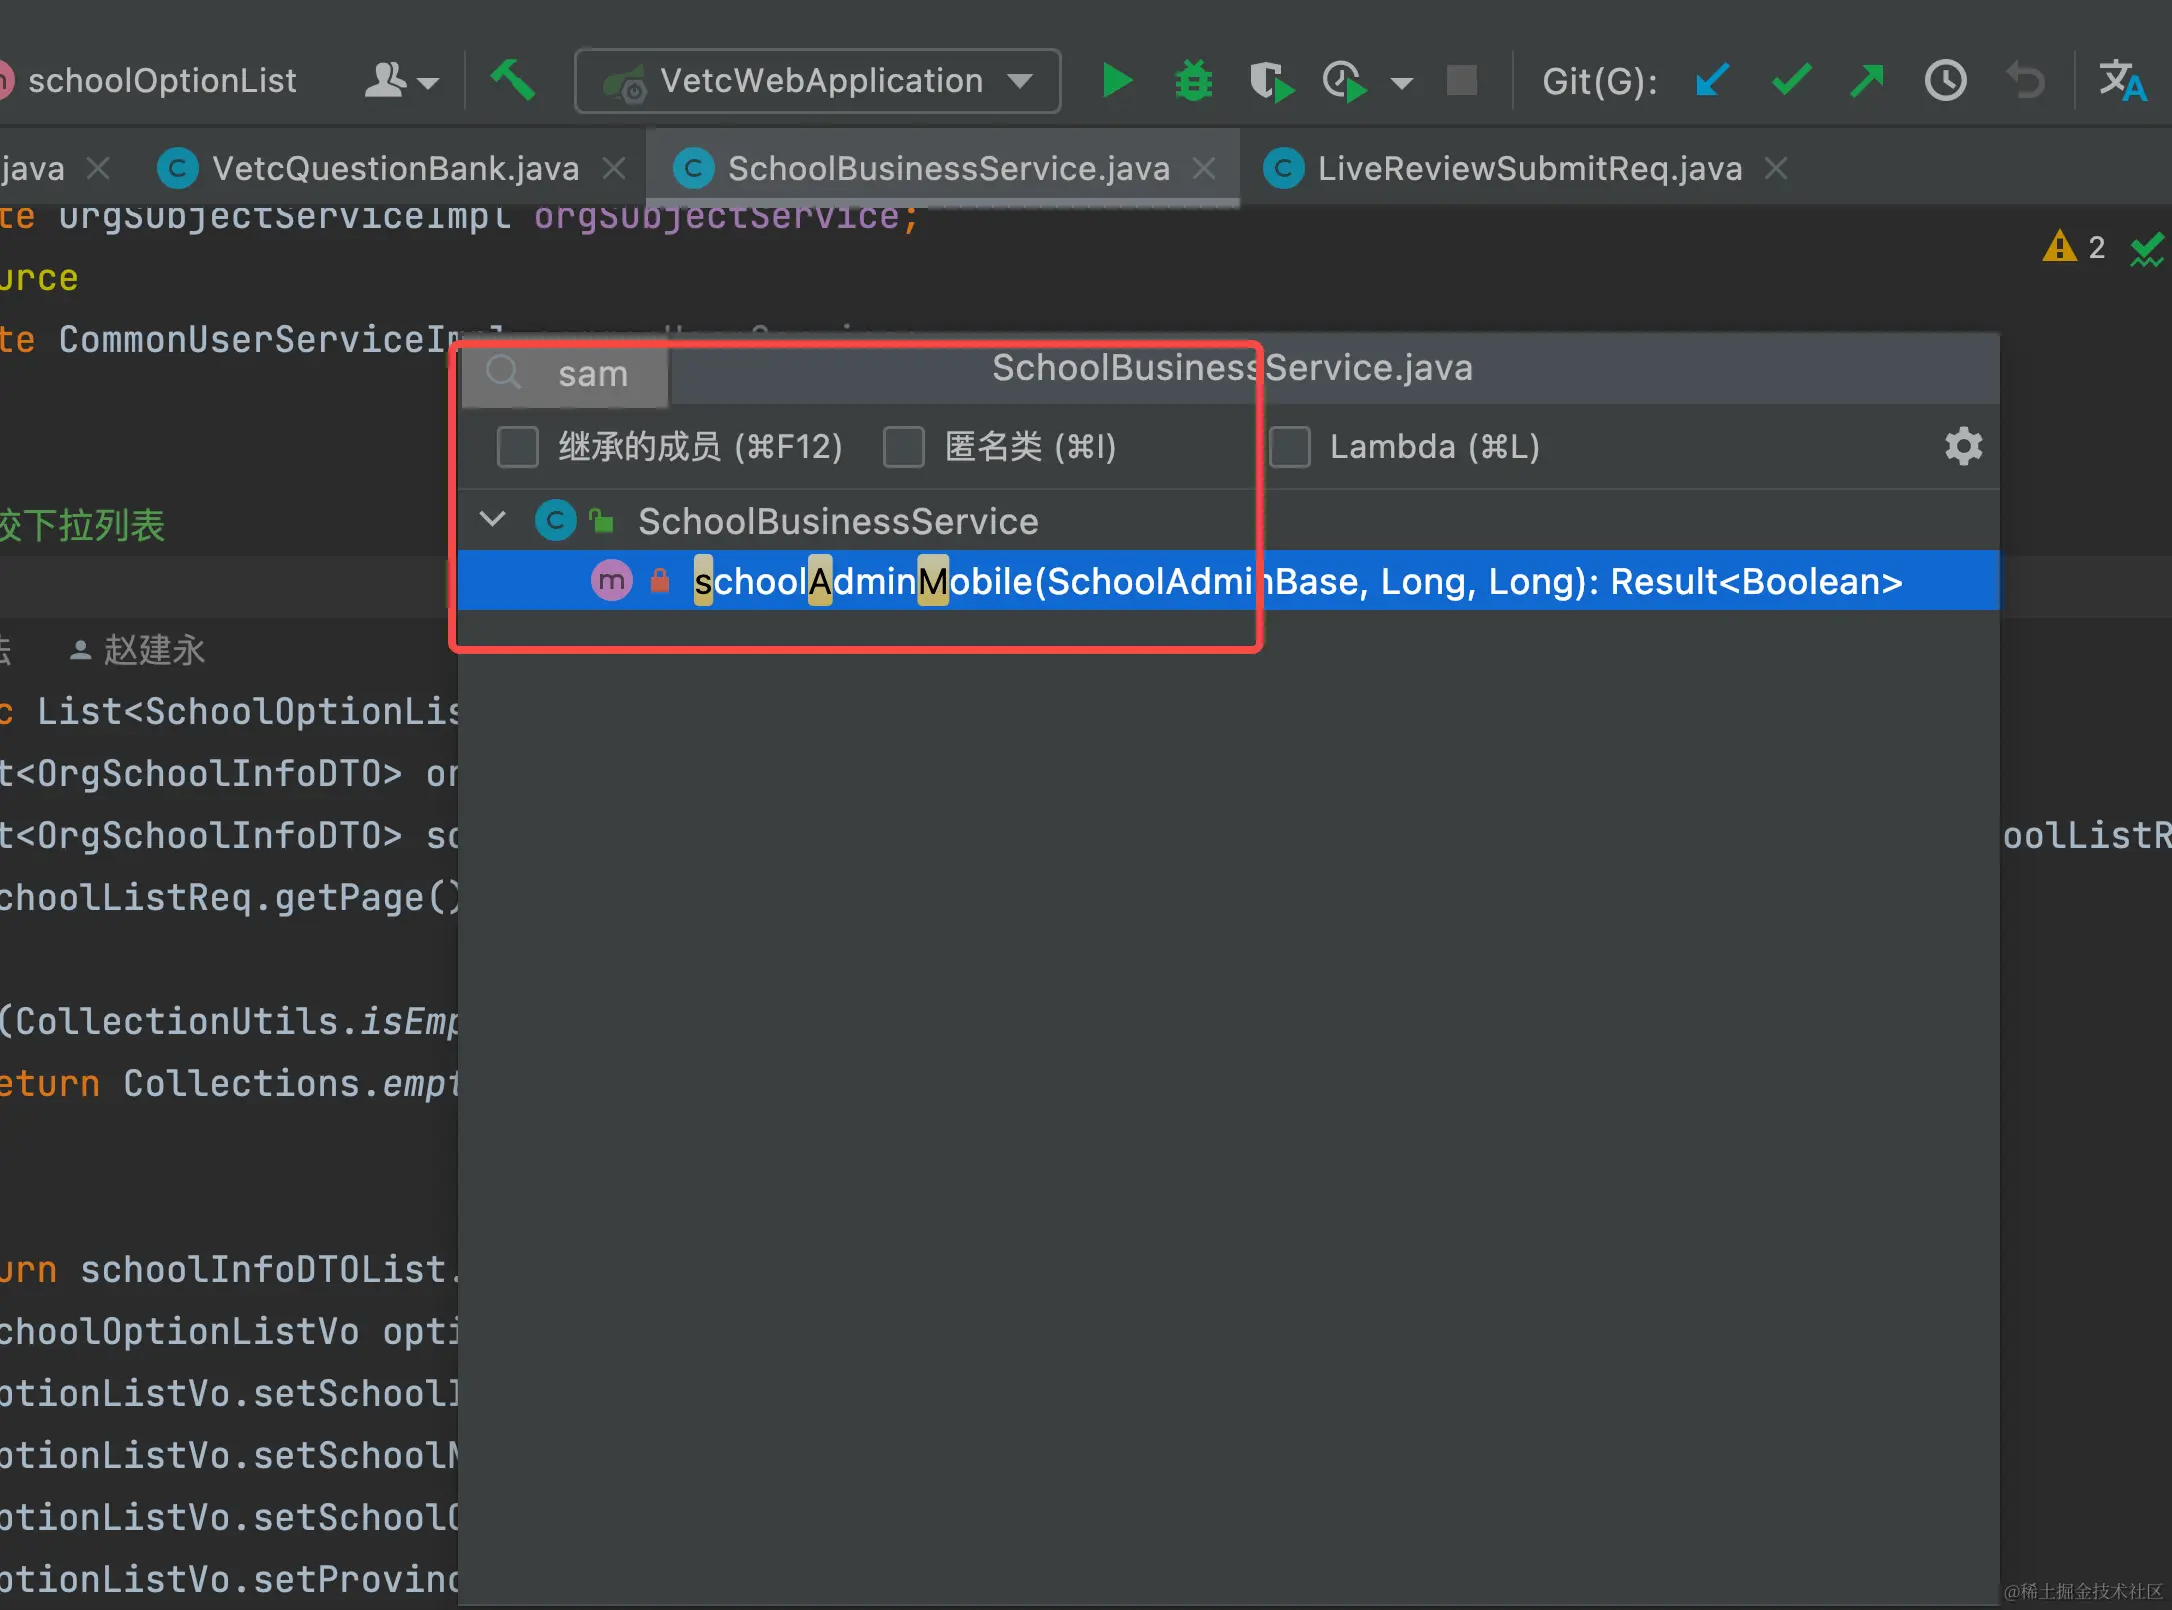This screenshot has height=1610, width=2172.
Task: Check the Lambda checkbox
Action: 1290,447
